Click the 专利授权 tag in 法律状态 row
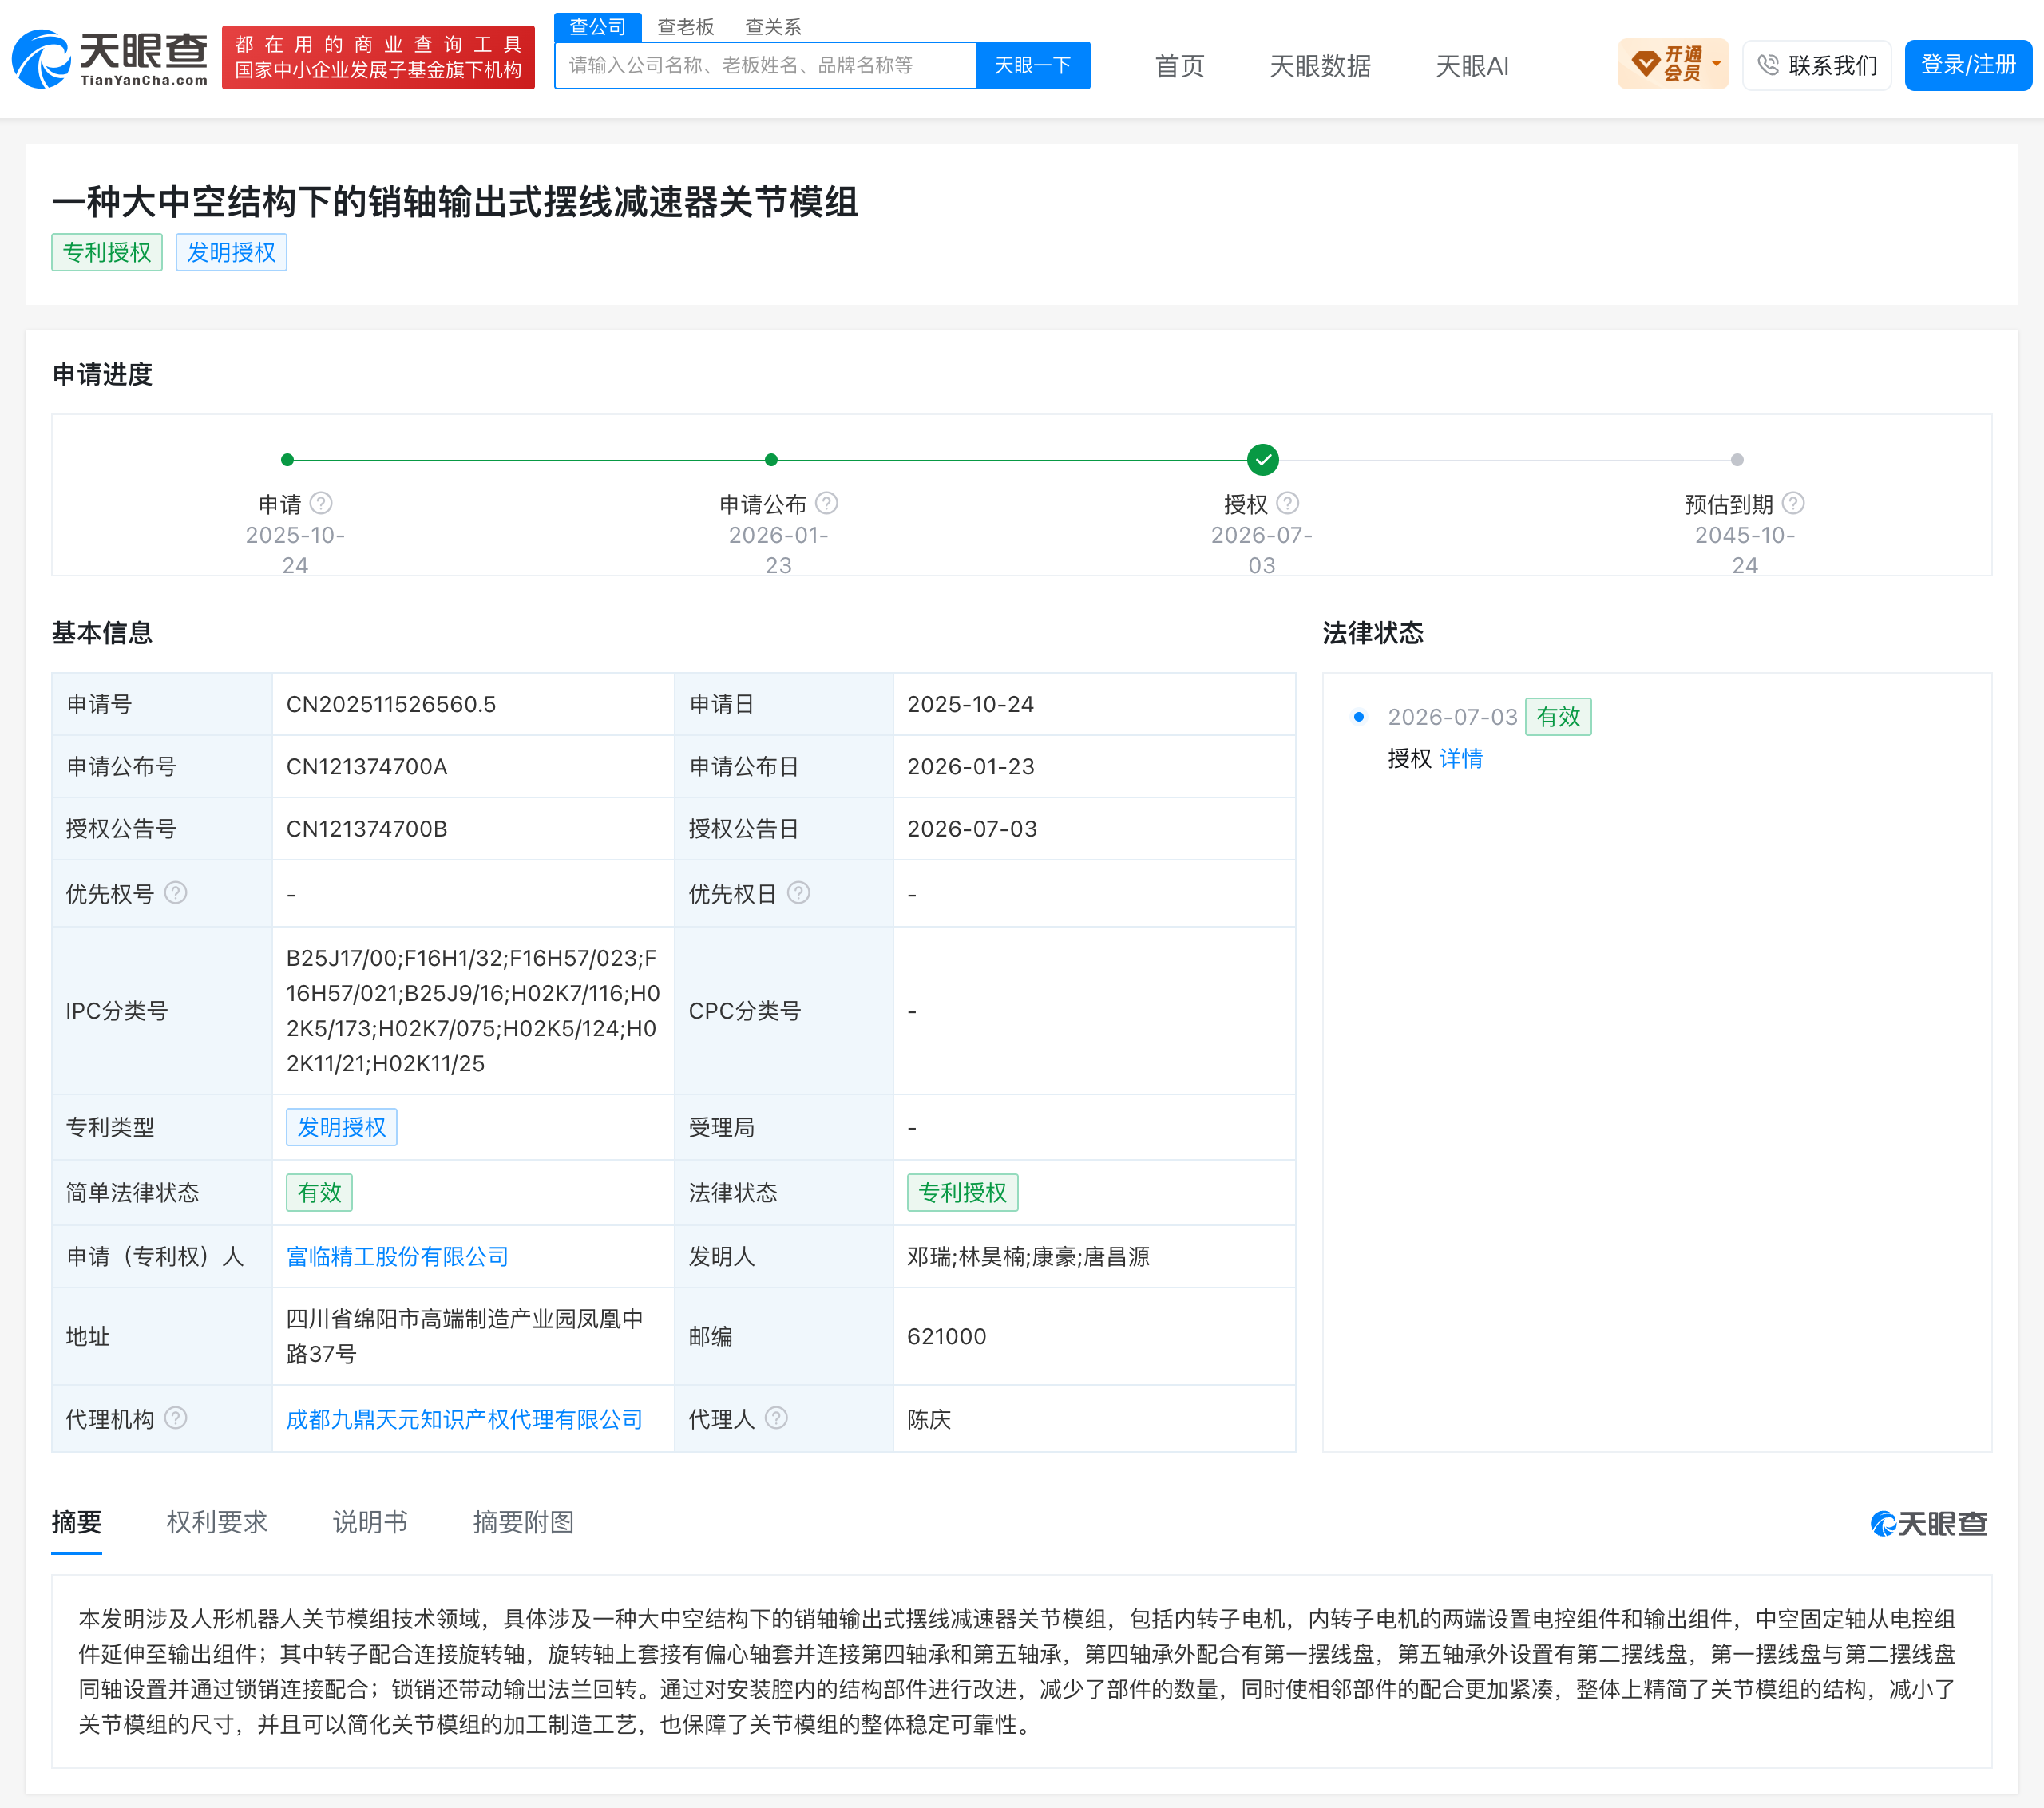2044x1808 pixels. pos(963,1193)
